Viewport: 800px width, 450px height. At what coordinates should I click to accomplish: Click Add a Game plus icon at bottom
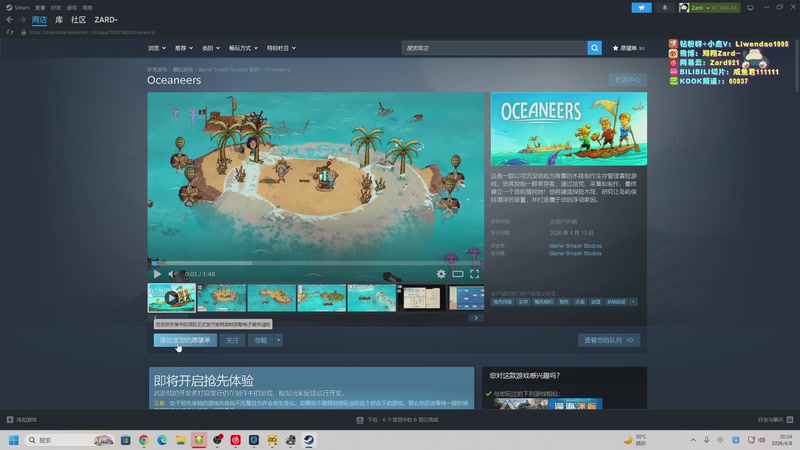pos(10,419)
